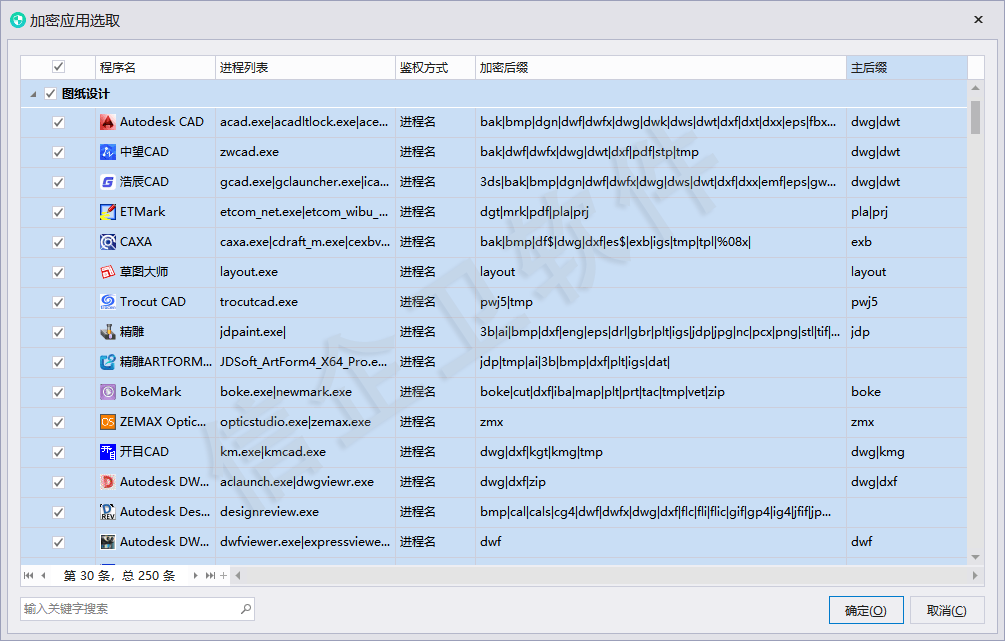Go to the next record arrow
The image size is (1005, 641).
tap(195, 576)
